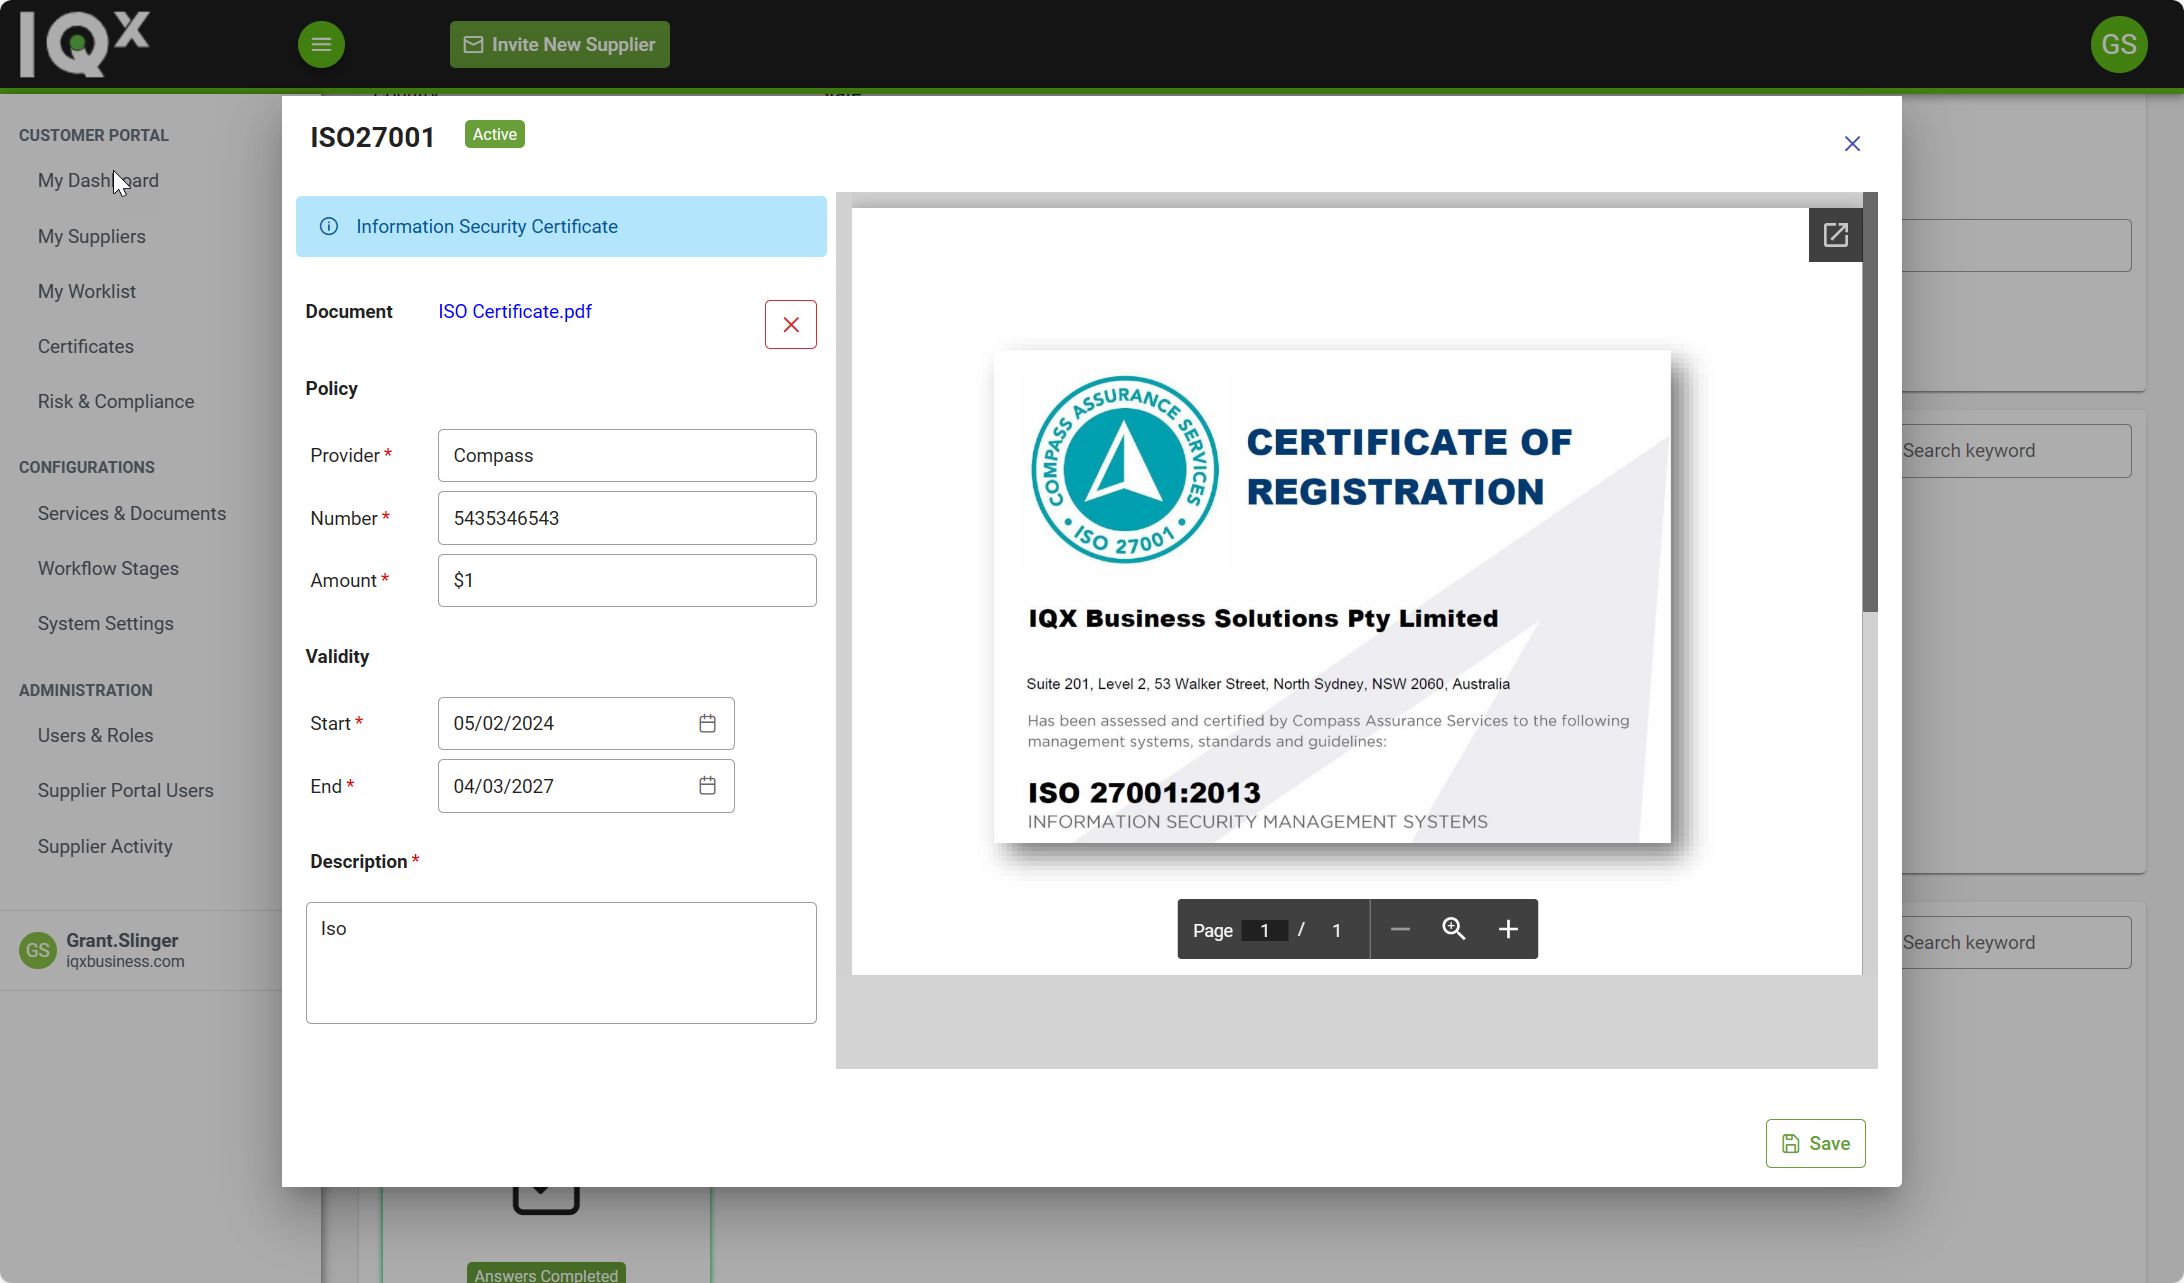Open certificate in new window icon

(x=1835, y=234)
